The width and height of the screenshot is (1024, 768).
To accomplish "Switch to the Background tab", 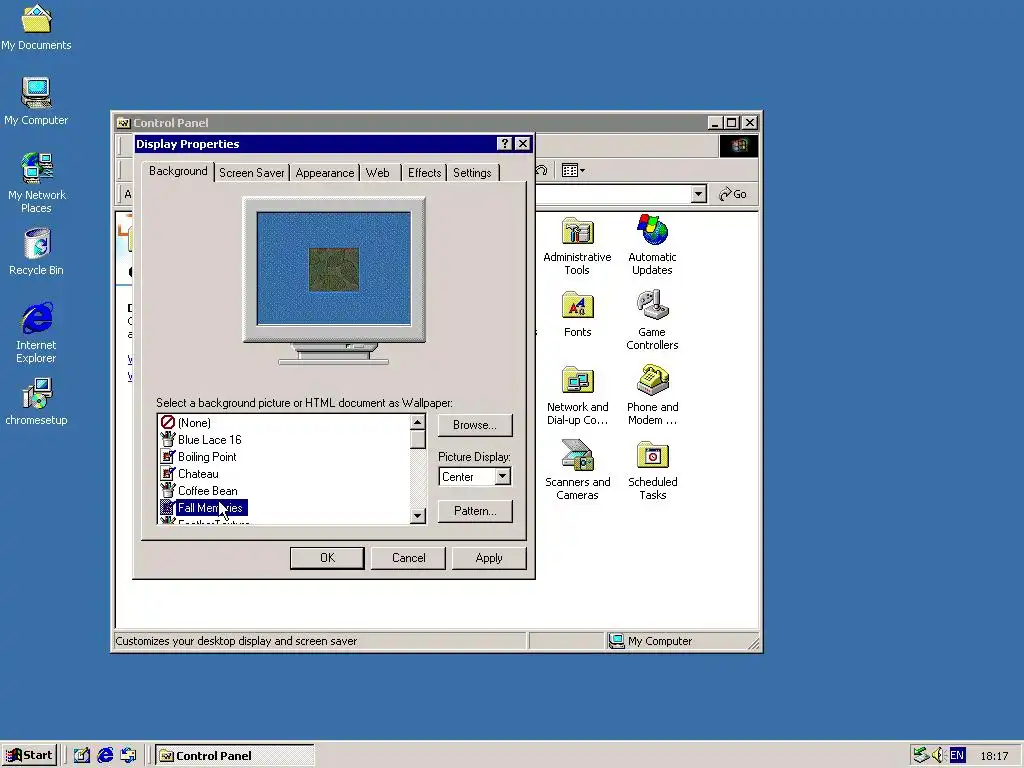I will pyautogui.click(x=178, y=171).
